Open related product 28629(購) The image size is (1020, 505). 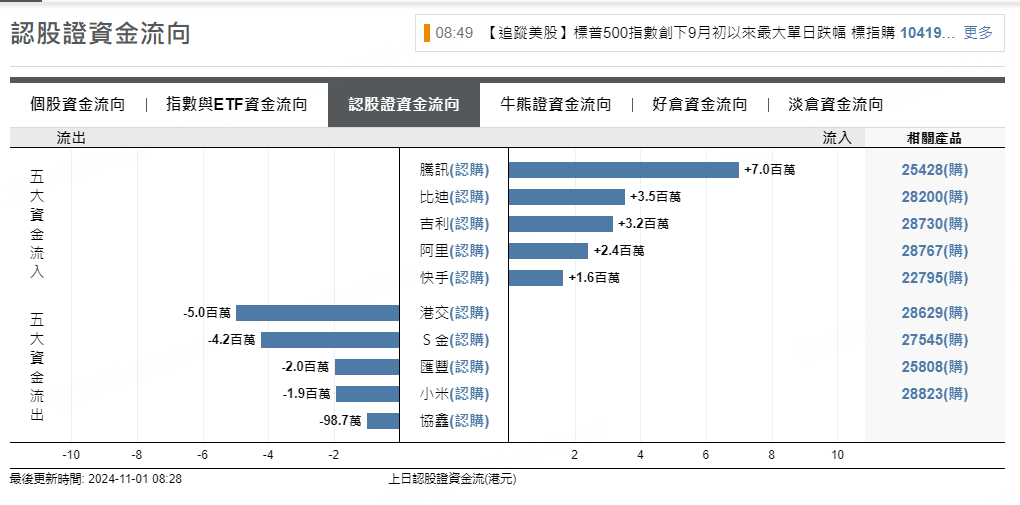(935, 313)
